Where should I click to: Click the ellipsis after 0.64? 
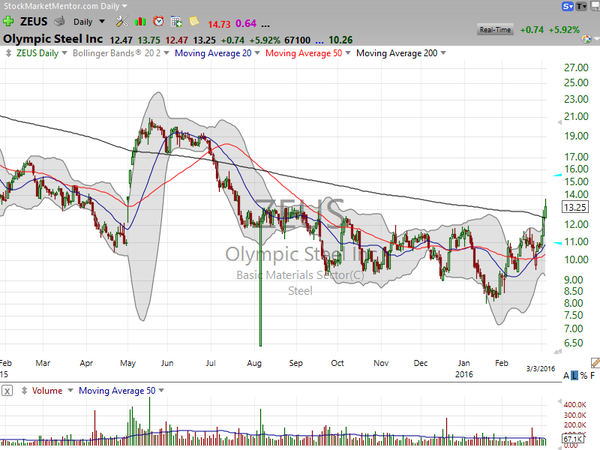[265, 25]
